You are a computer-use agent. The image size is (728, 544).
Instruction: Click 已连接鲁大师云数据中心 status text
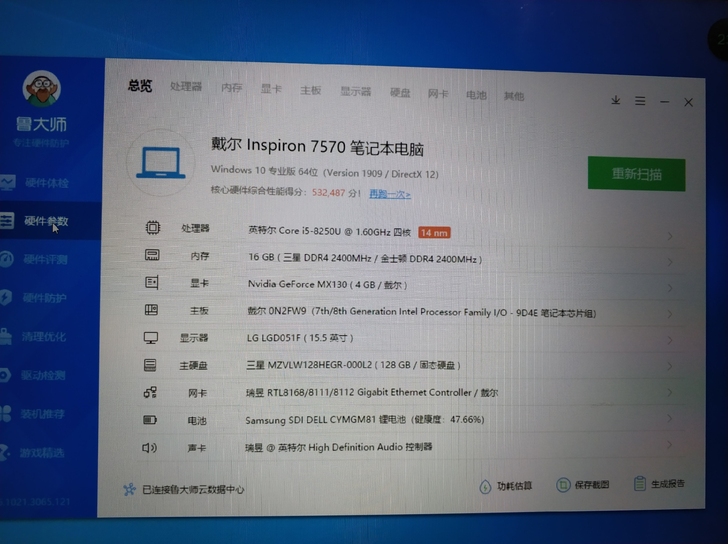pyautogui.click(x=193, y=489)
